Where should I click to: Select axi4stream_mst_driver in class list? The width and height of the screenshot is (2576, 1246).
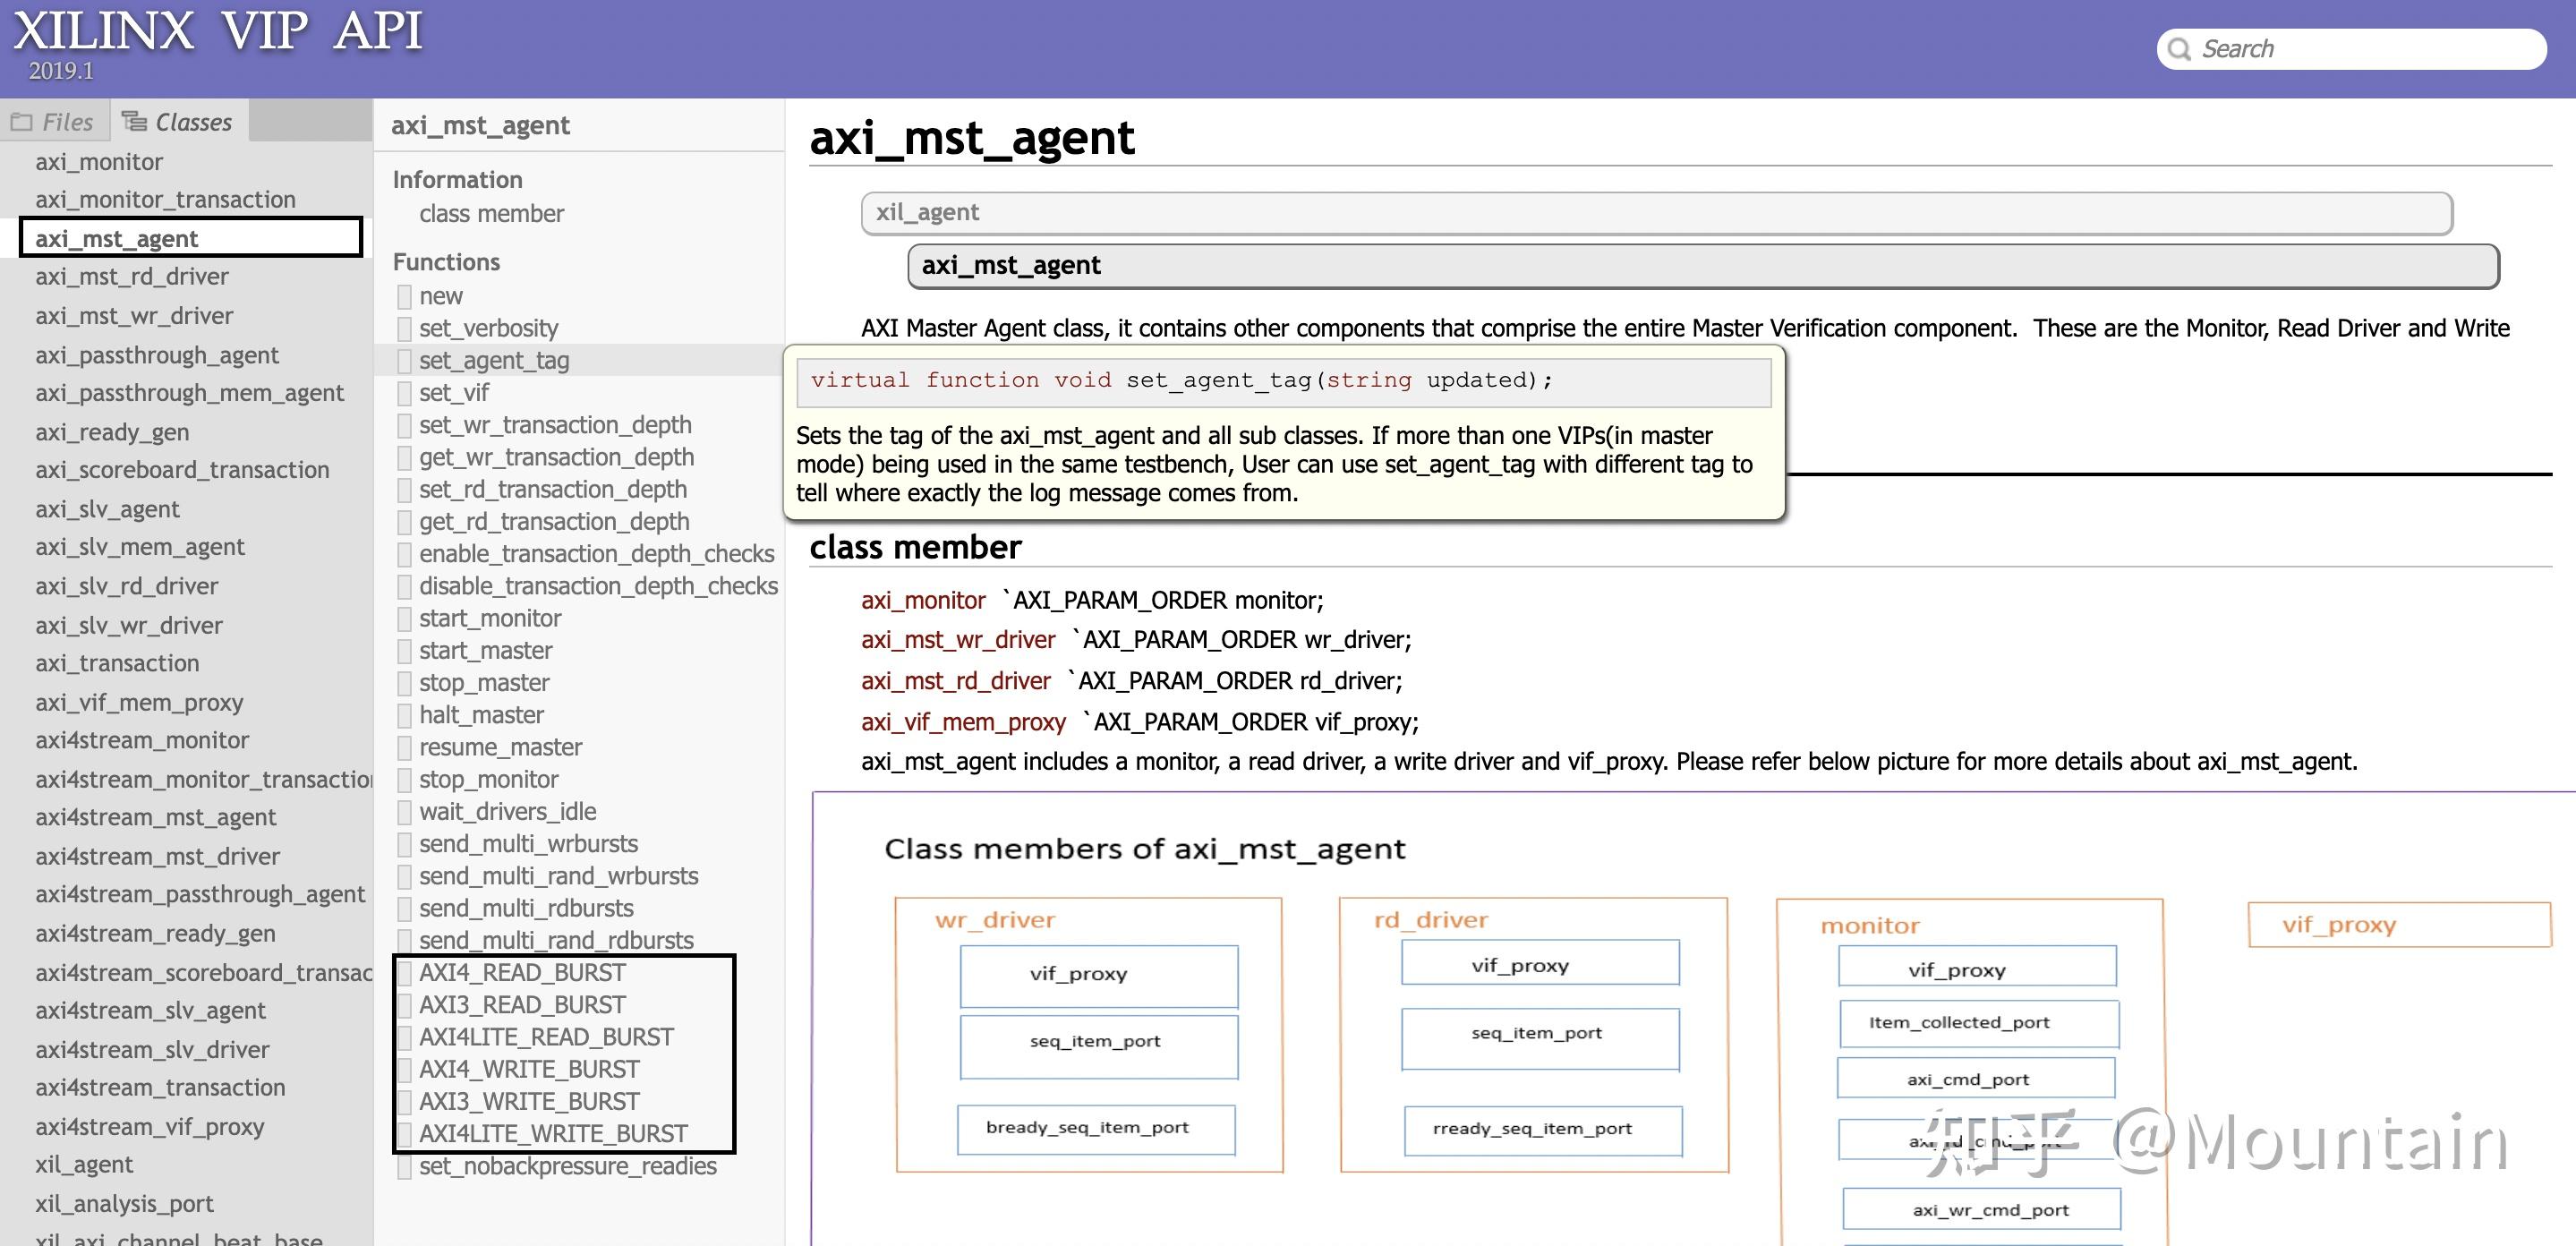(157, 856)
